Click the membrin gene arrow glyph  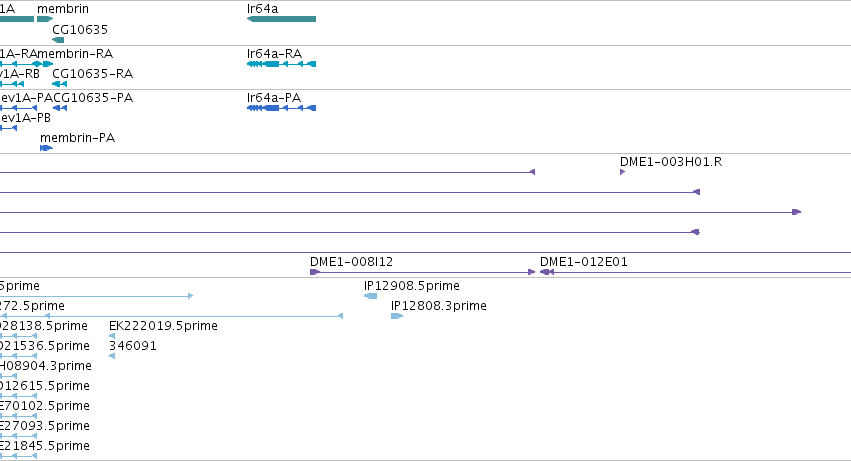pyautogui.click(x=45, y=19)
